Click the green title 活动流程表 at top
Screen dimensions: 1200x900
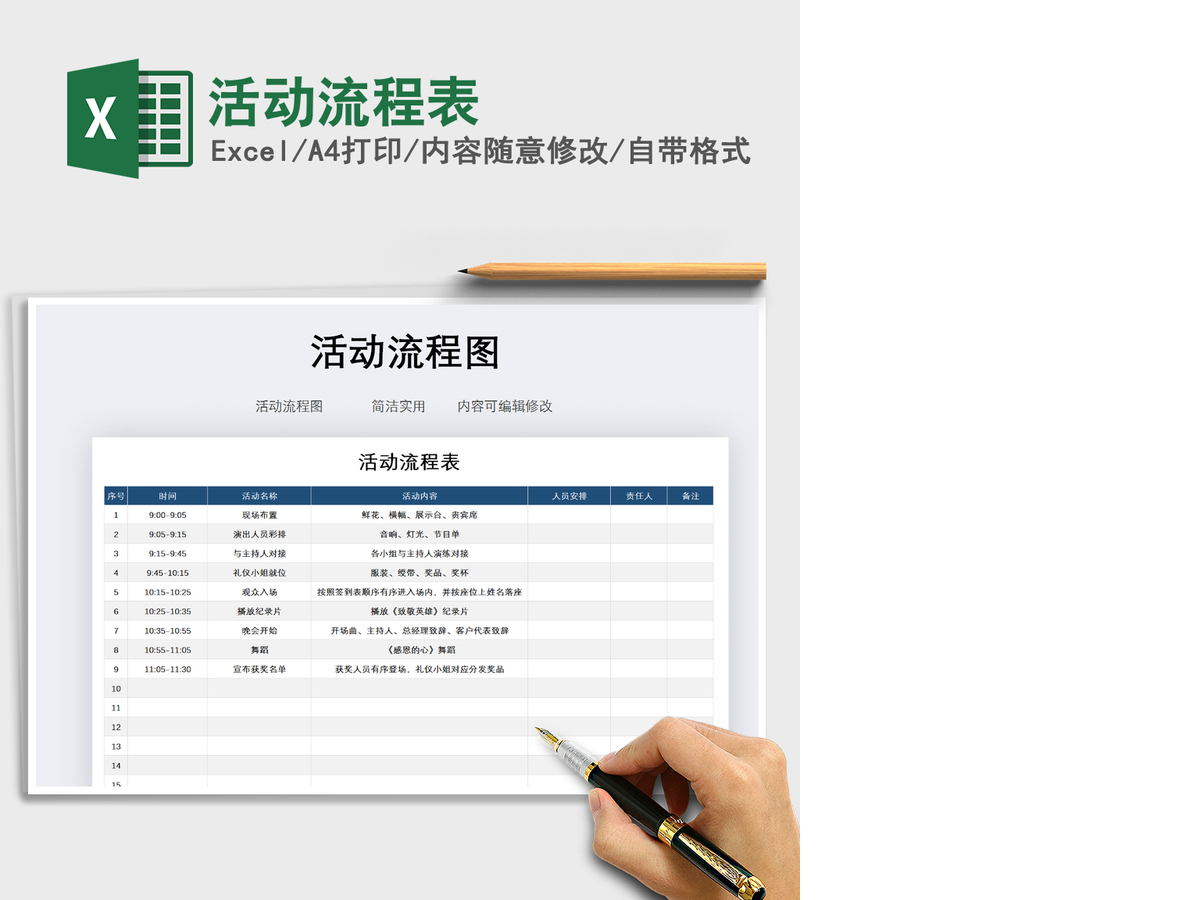pos(344,102)
